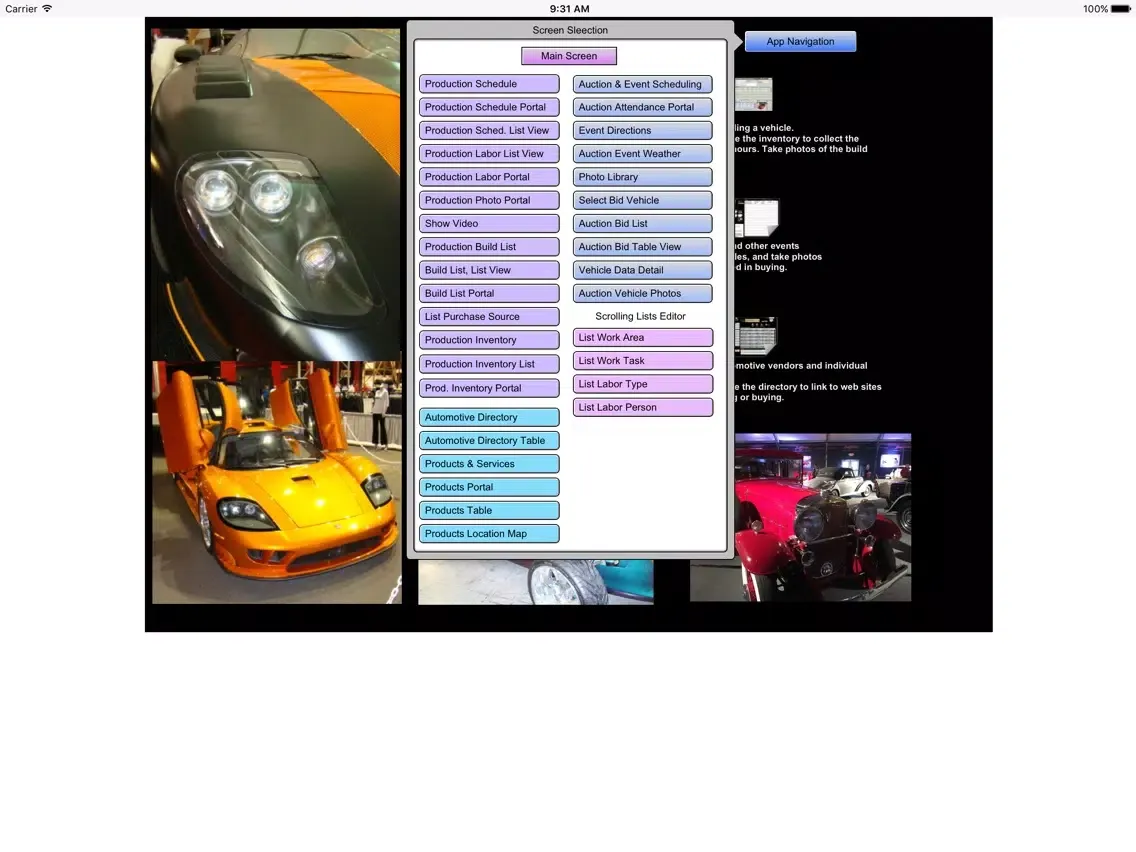Image resolution: width=1136 pixels, height=852 pixels.
Task: Edit List Work Area
Action: click(643, 338)
